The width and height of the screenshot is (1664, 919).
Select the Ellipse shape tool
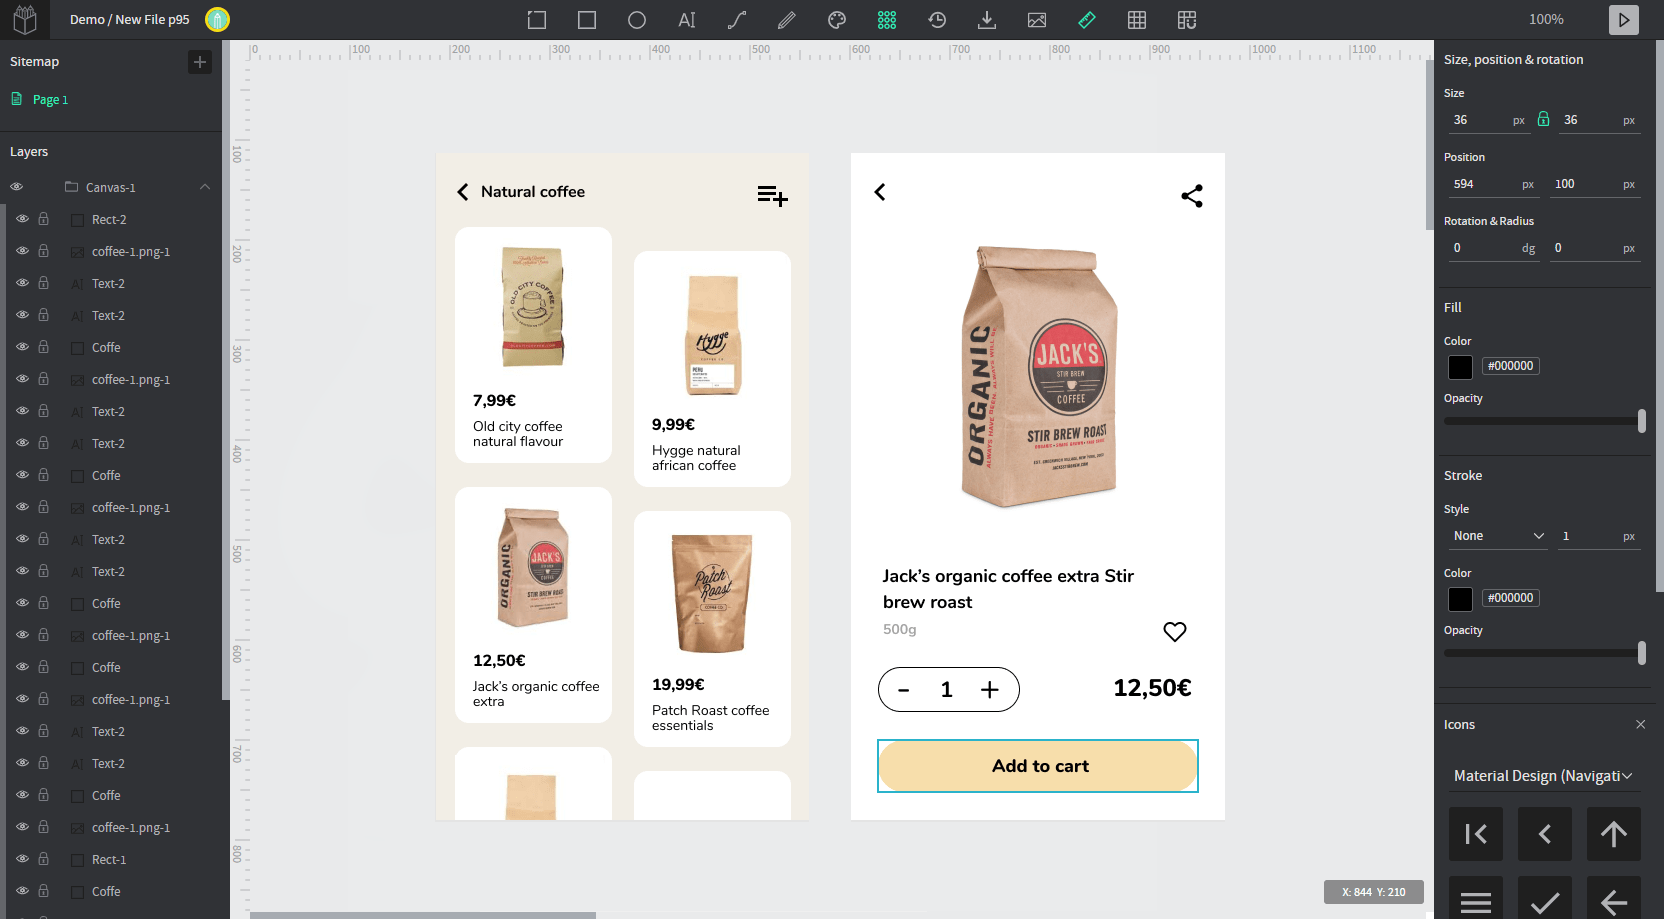637,20
